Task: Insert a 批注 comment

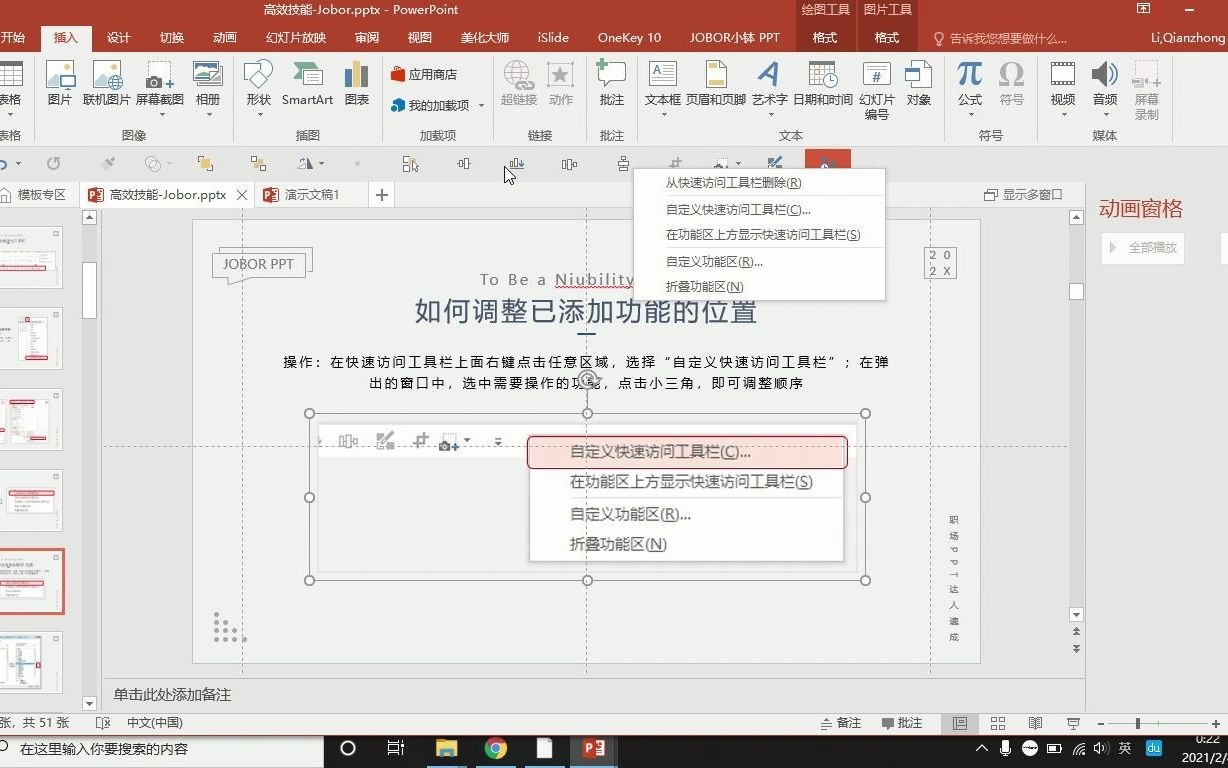Action: 614,90
